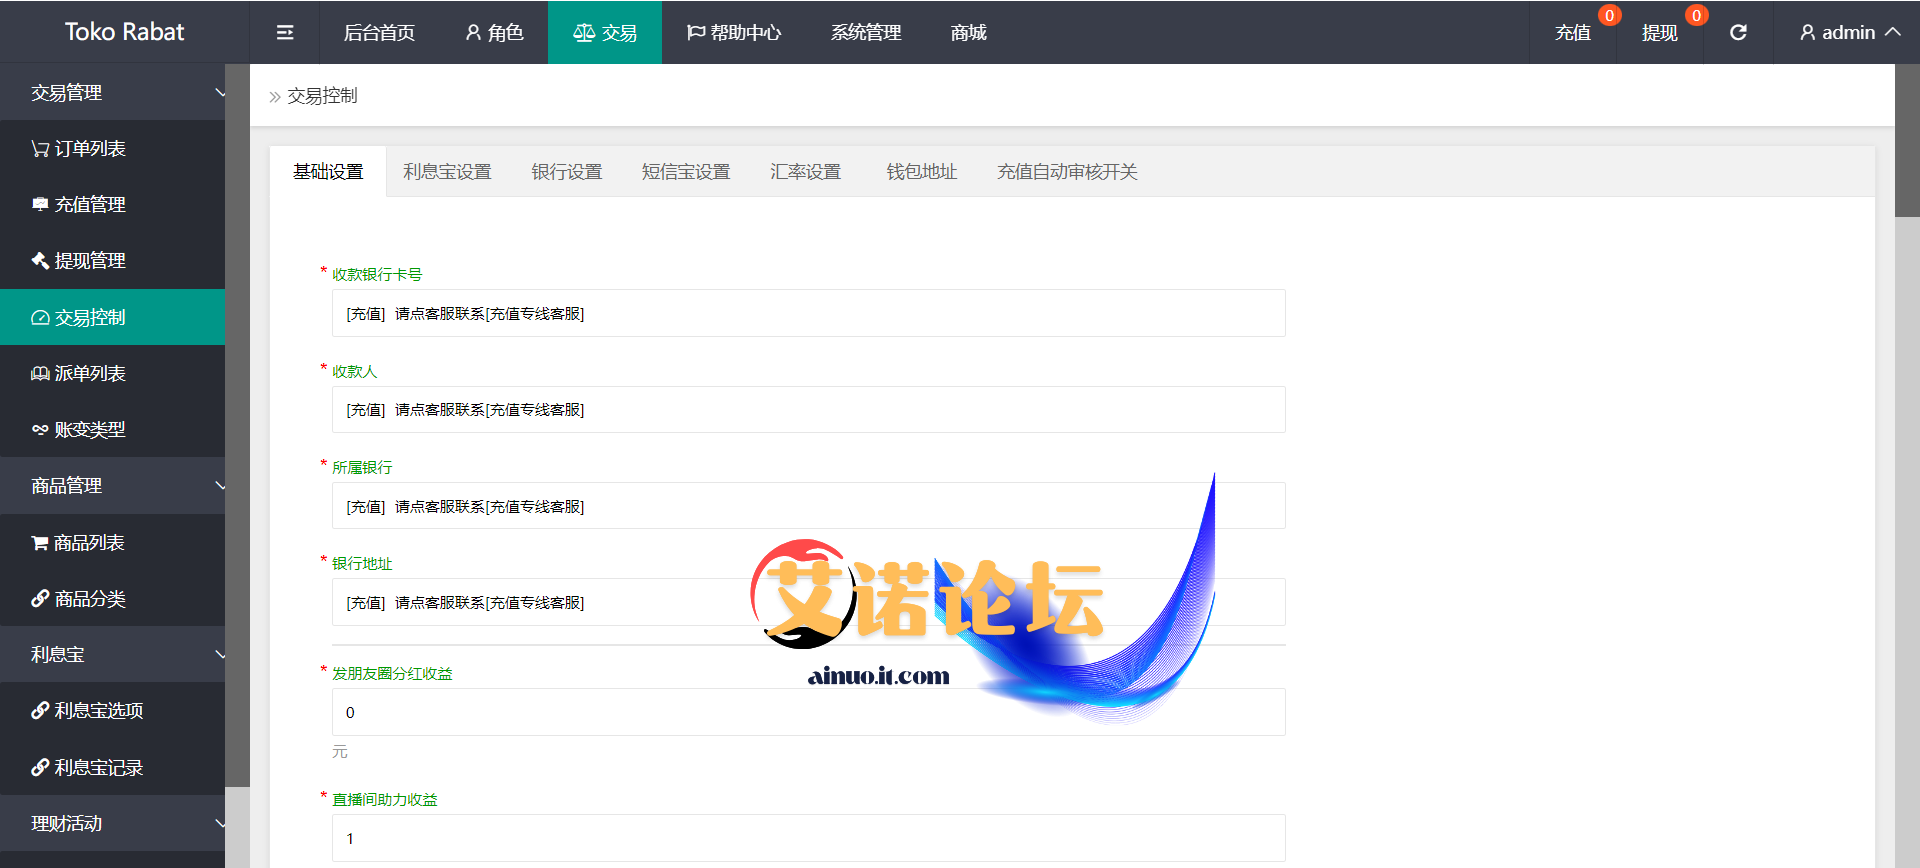
Task: Click the icon beside 充值管理
Action: point(40,205)
